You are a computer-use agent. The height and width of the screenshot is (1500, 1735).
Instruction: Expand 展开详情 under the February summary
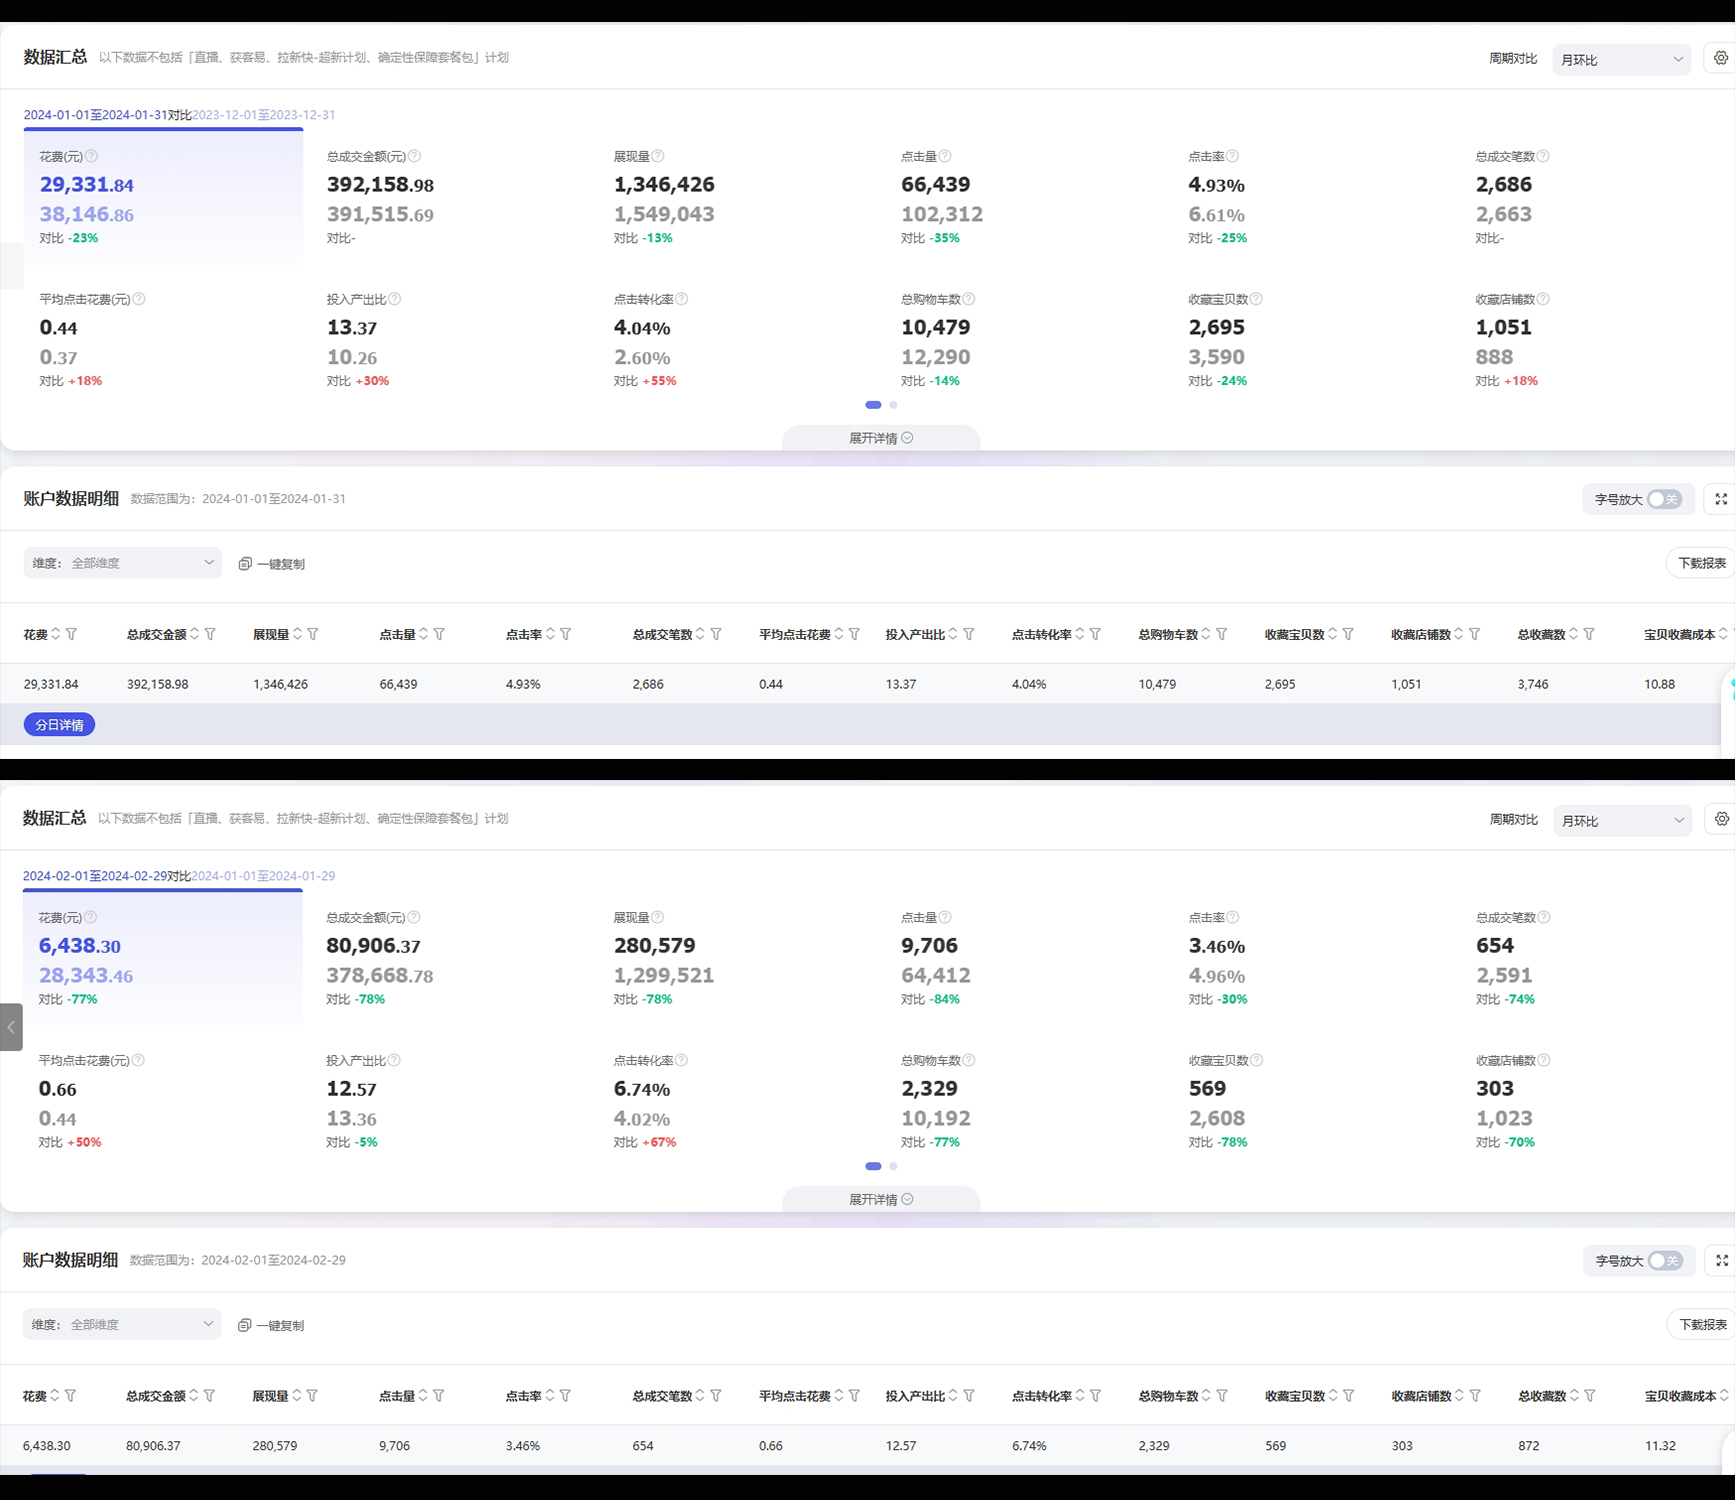[x=880, y=1199]
